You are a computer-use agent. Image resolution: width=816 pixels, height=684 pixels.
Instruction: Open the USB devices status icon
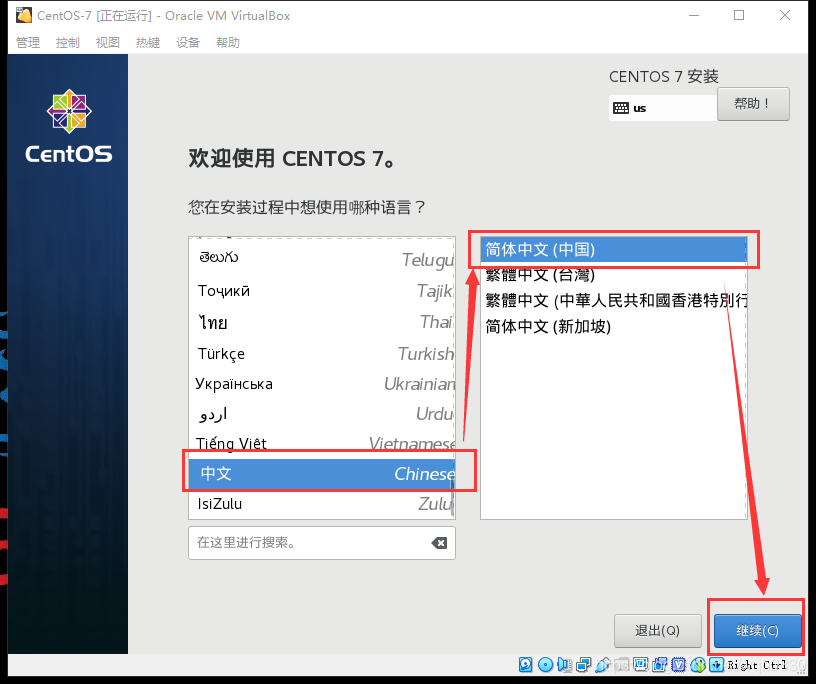coord(603,665)
